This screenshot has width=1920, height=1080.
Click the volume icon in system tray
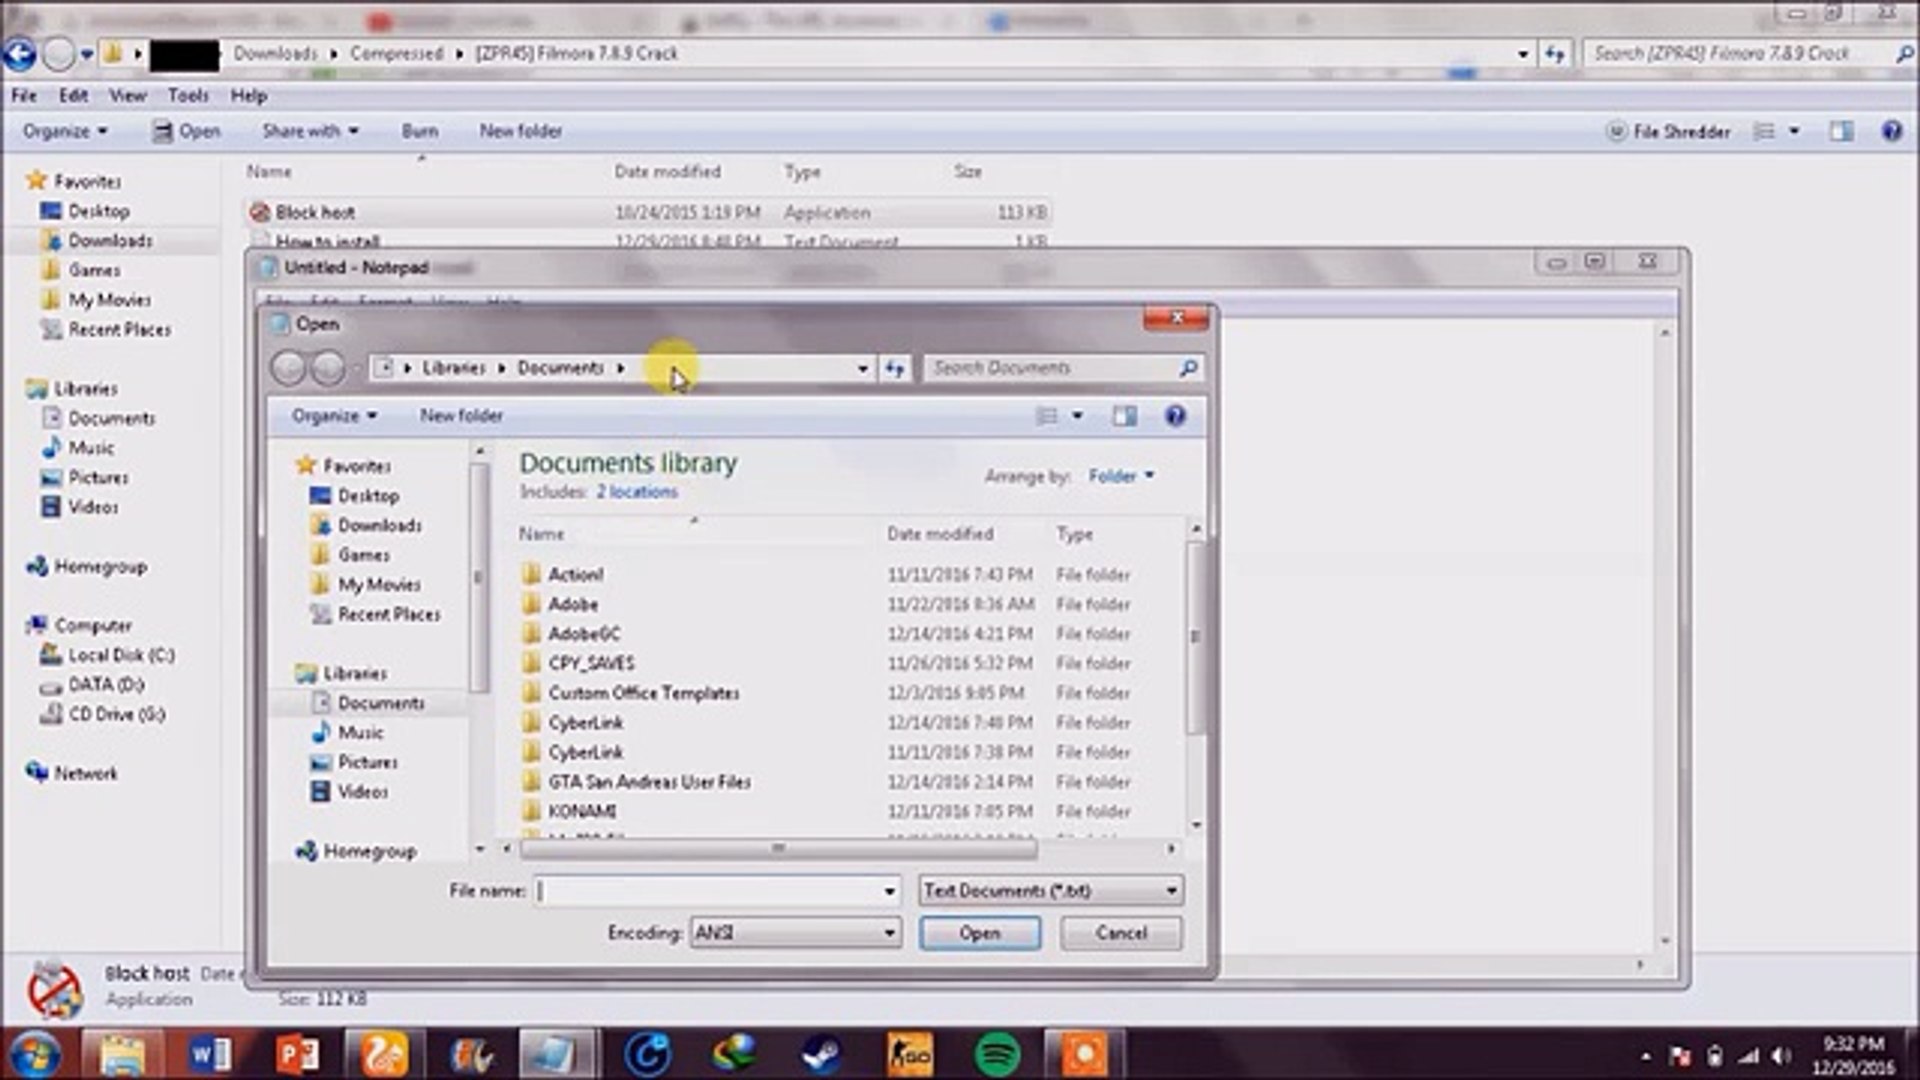pyautogui.click(x=1782, y=1056)
